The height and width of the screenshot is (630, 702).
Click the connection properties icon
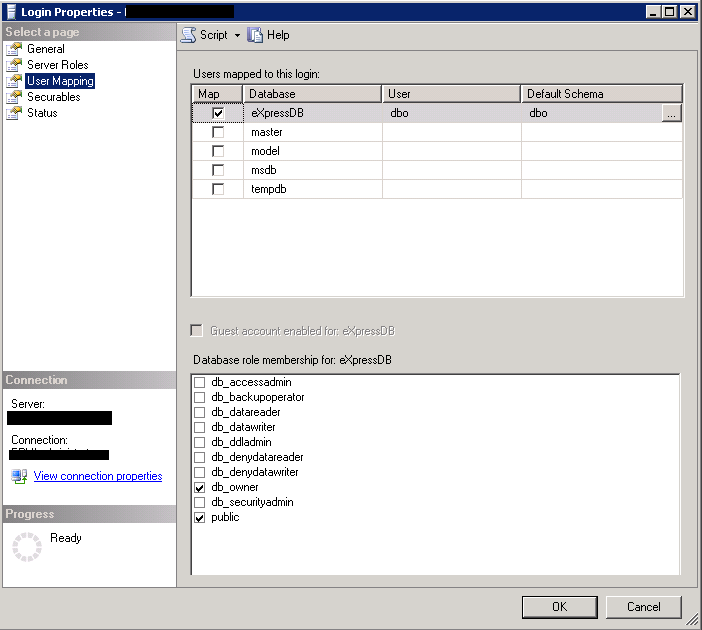point(19,476)
